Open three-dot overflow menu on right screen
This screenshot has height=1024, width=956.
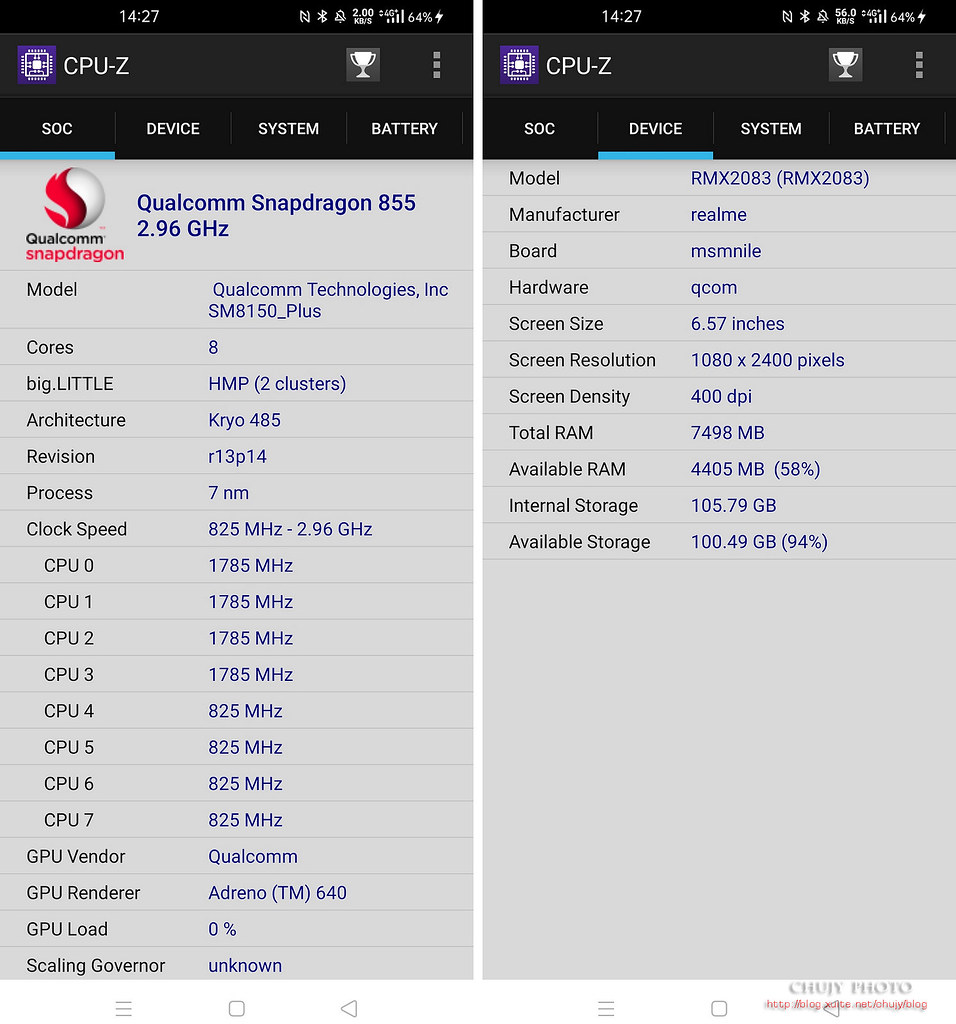click(x=919, y=65)
